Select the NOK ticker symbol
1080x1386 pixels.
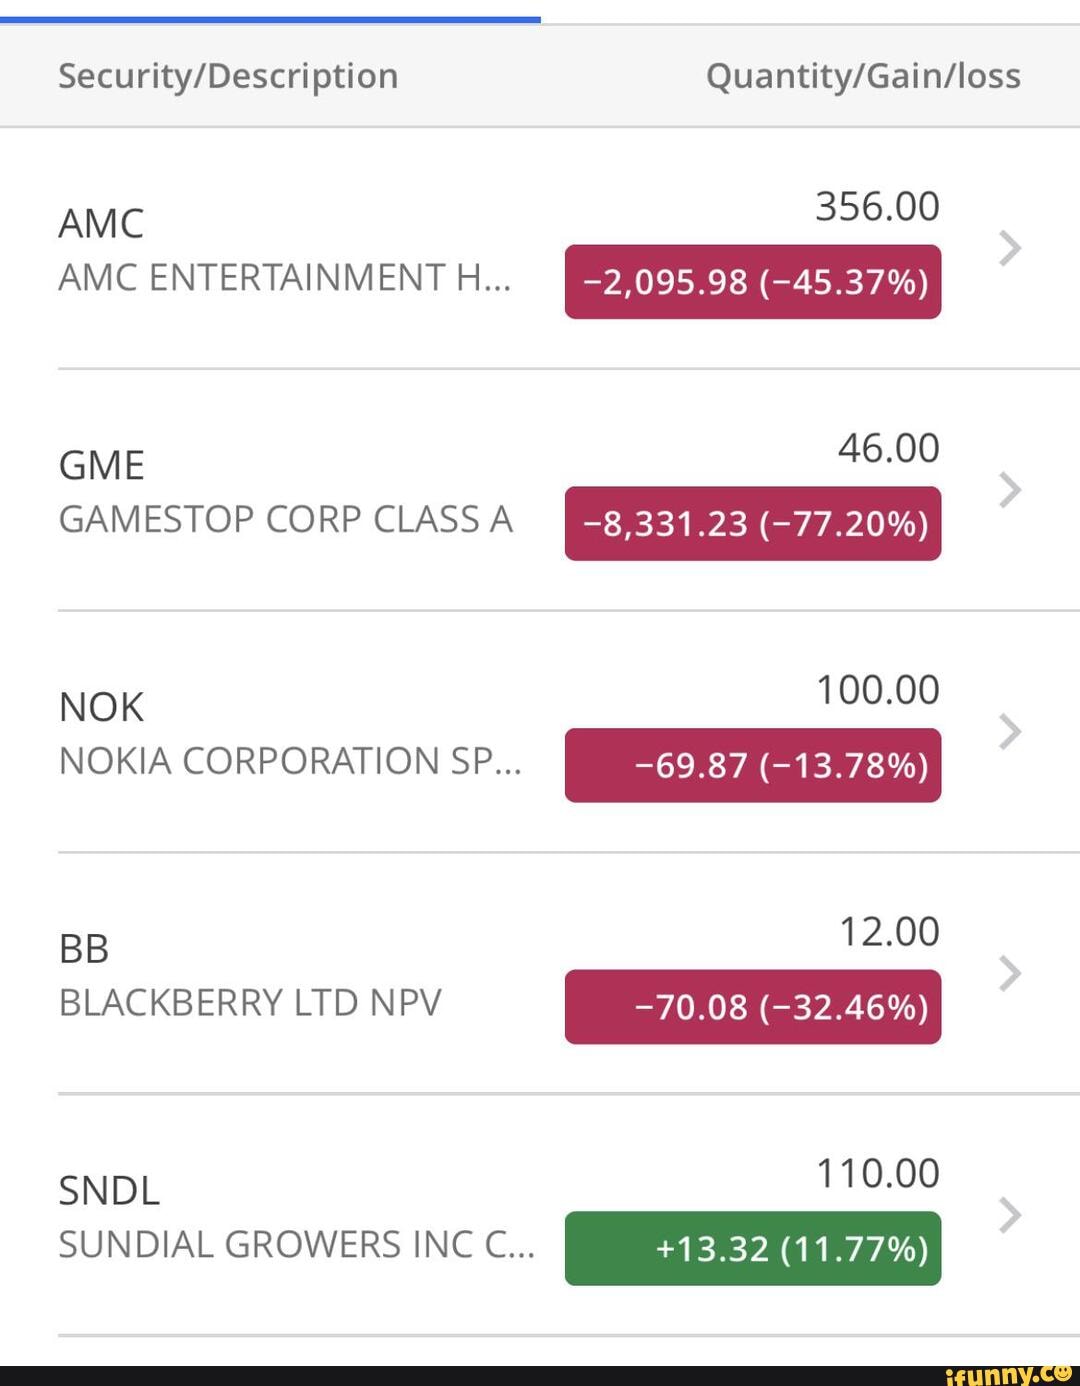click(x=101, y=708)
